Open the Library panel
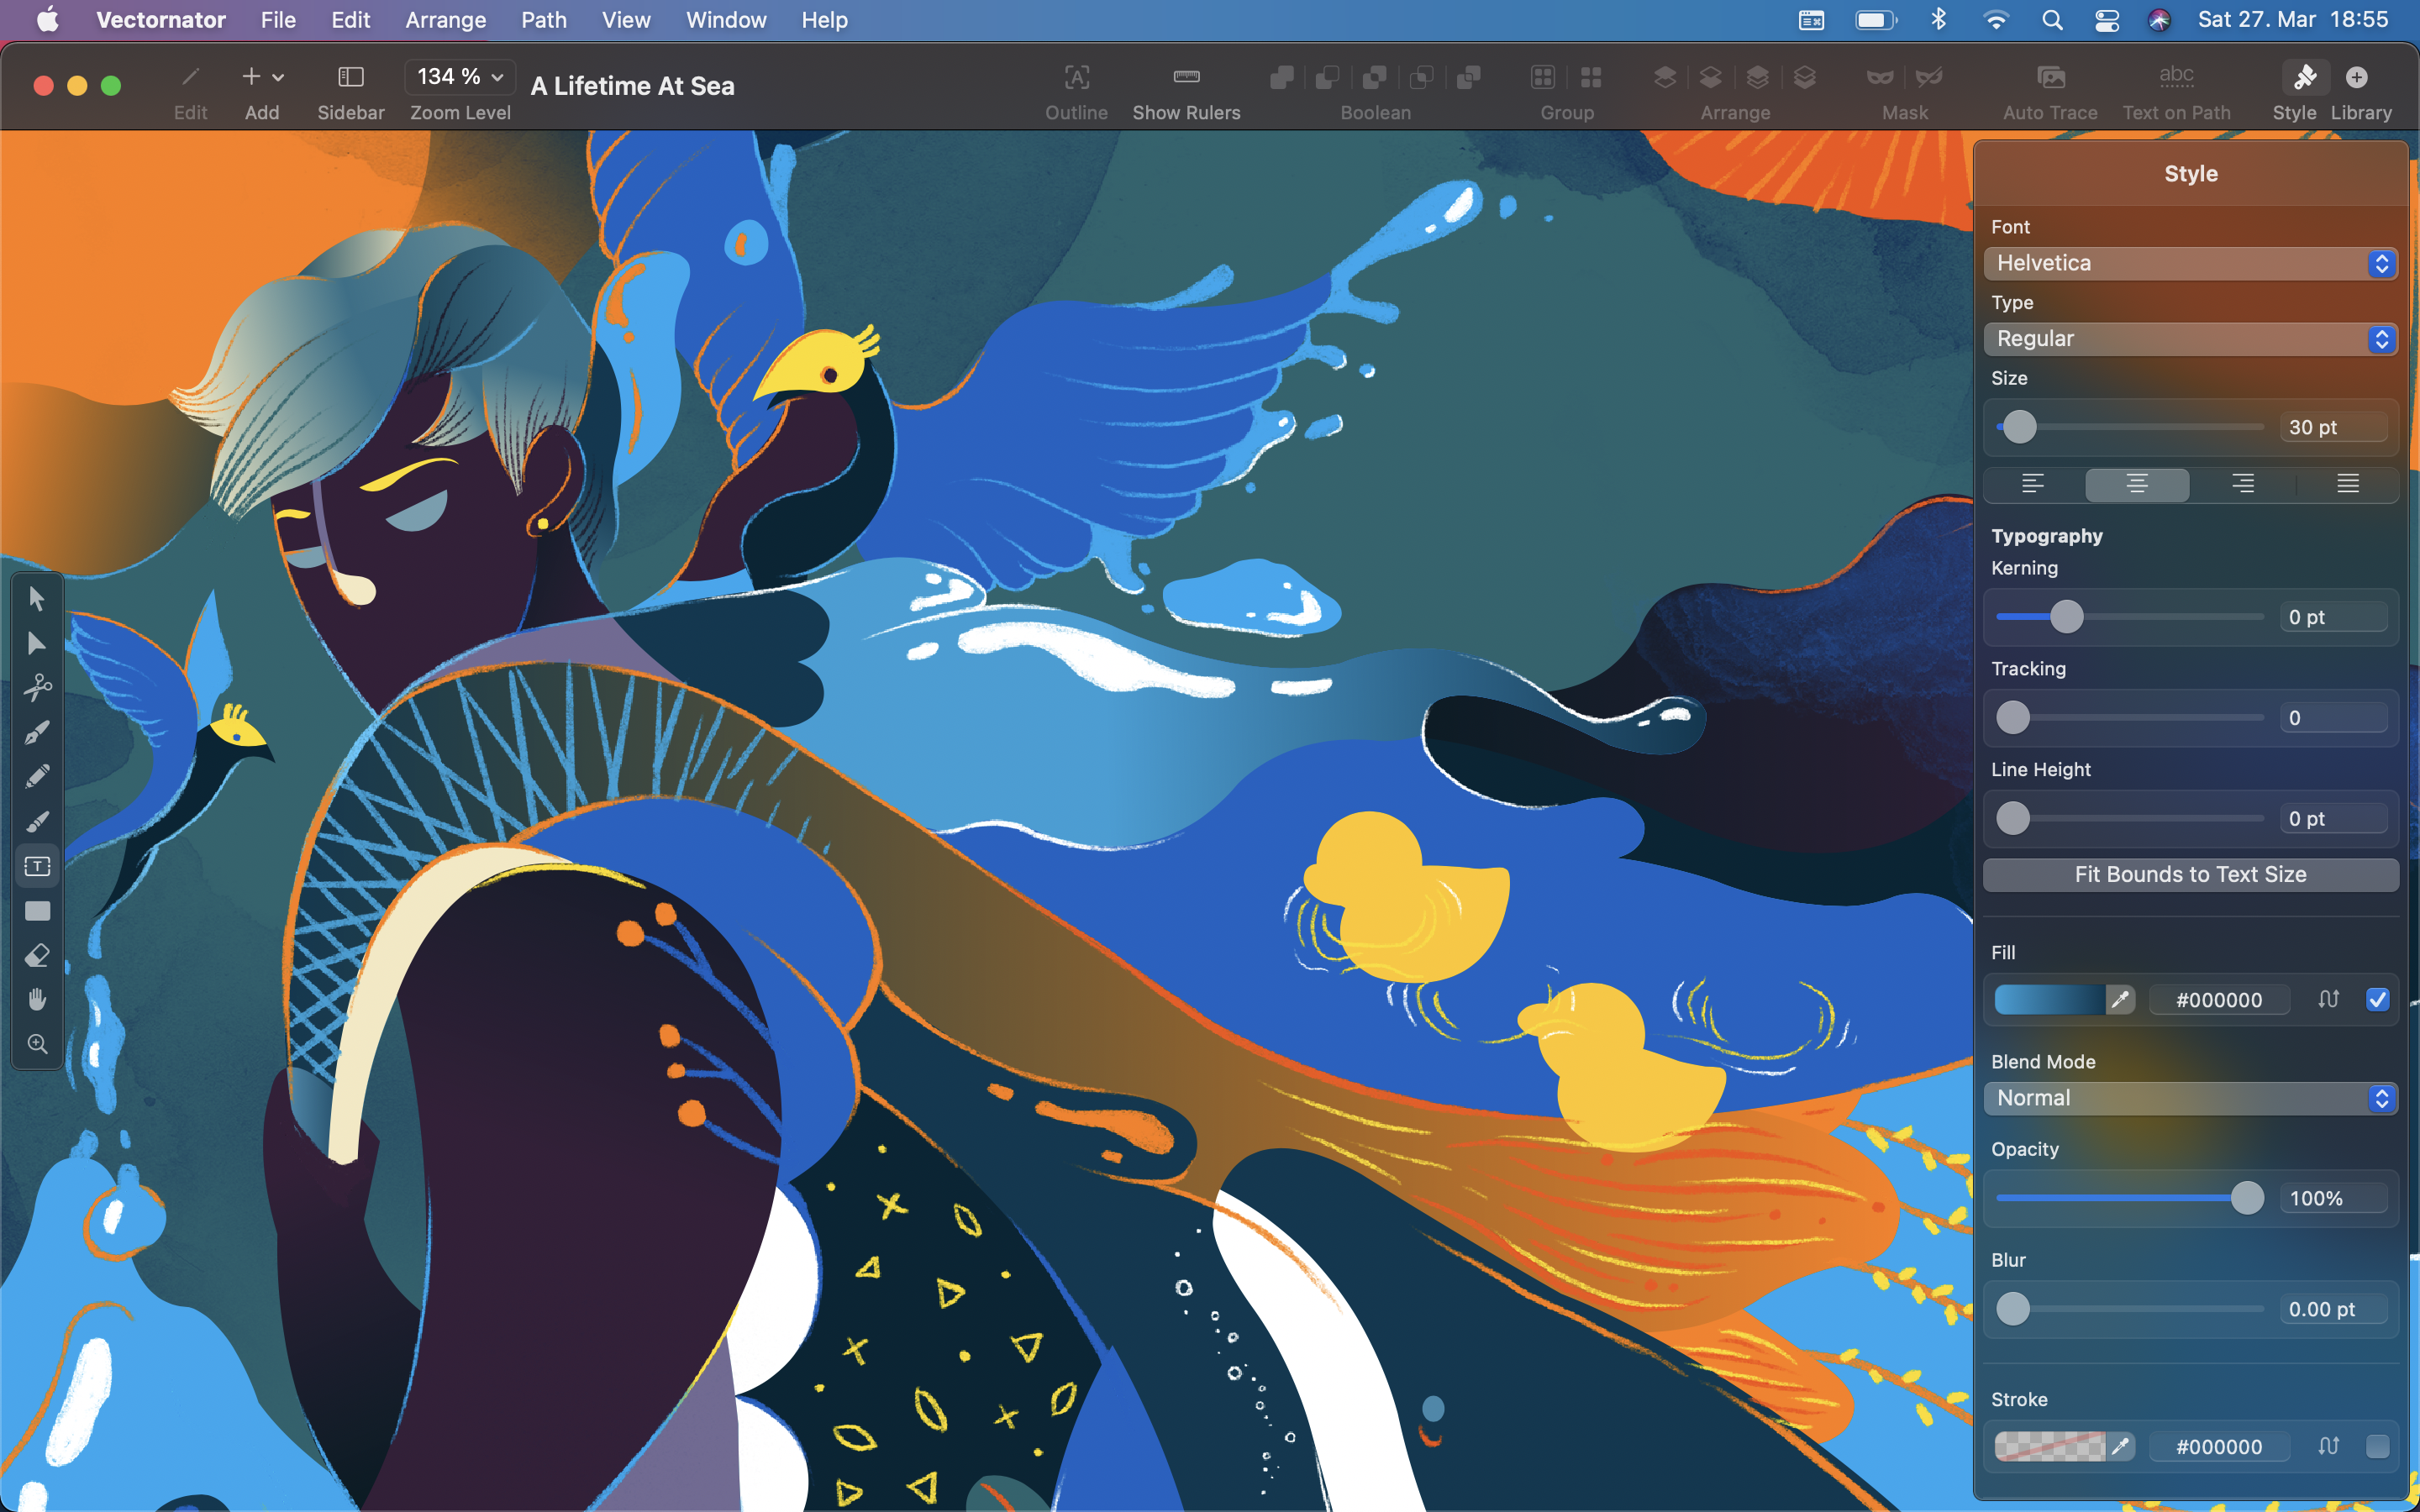The image size is (2420, 1512). [2359, 77]
